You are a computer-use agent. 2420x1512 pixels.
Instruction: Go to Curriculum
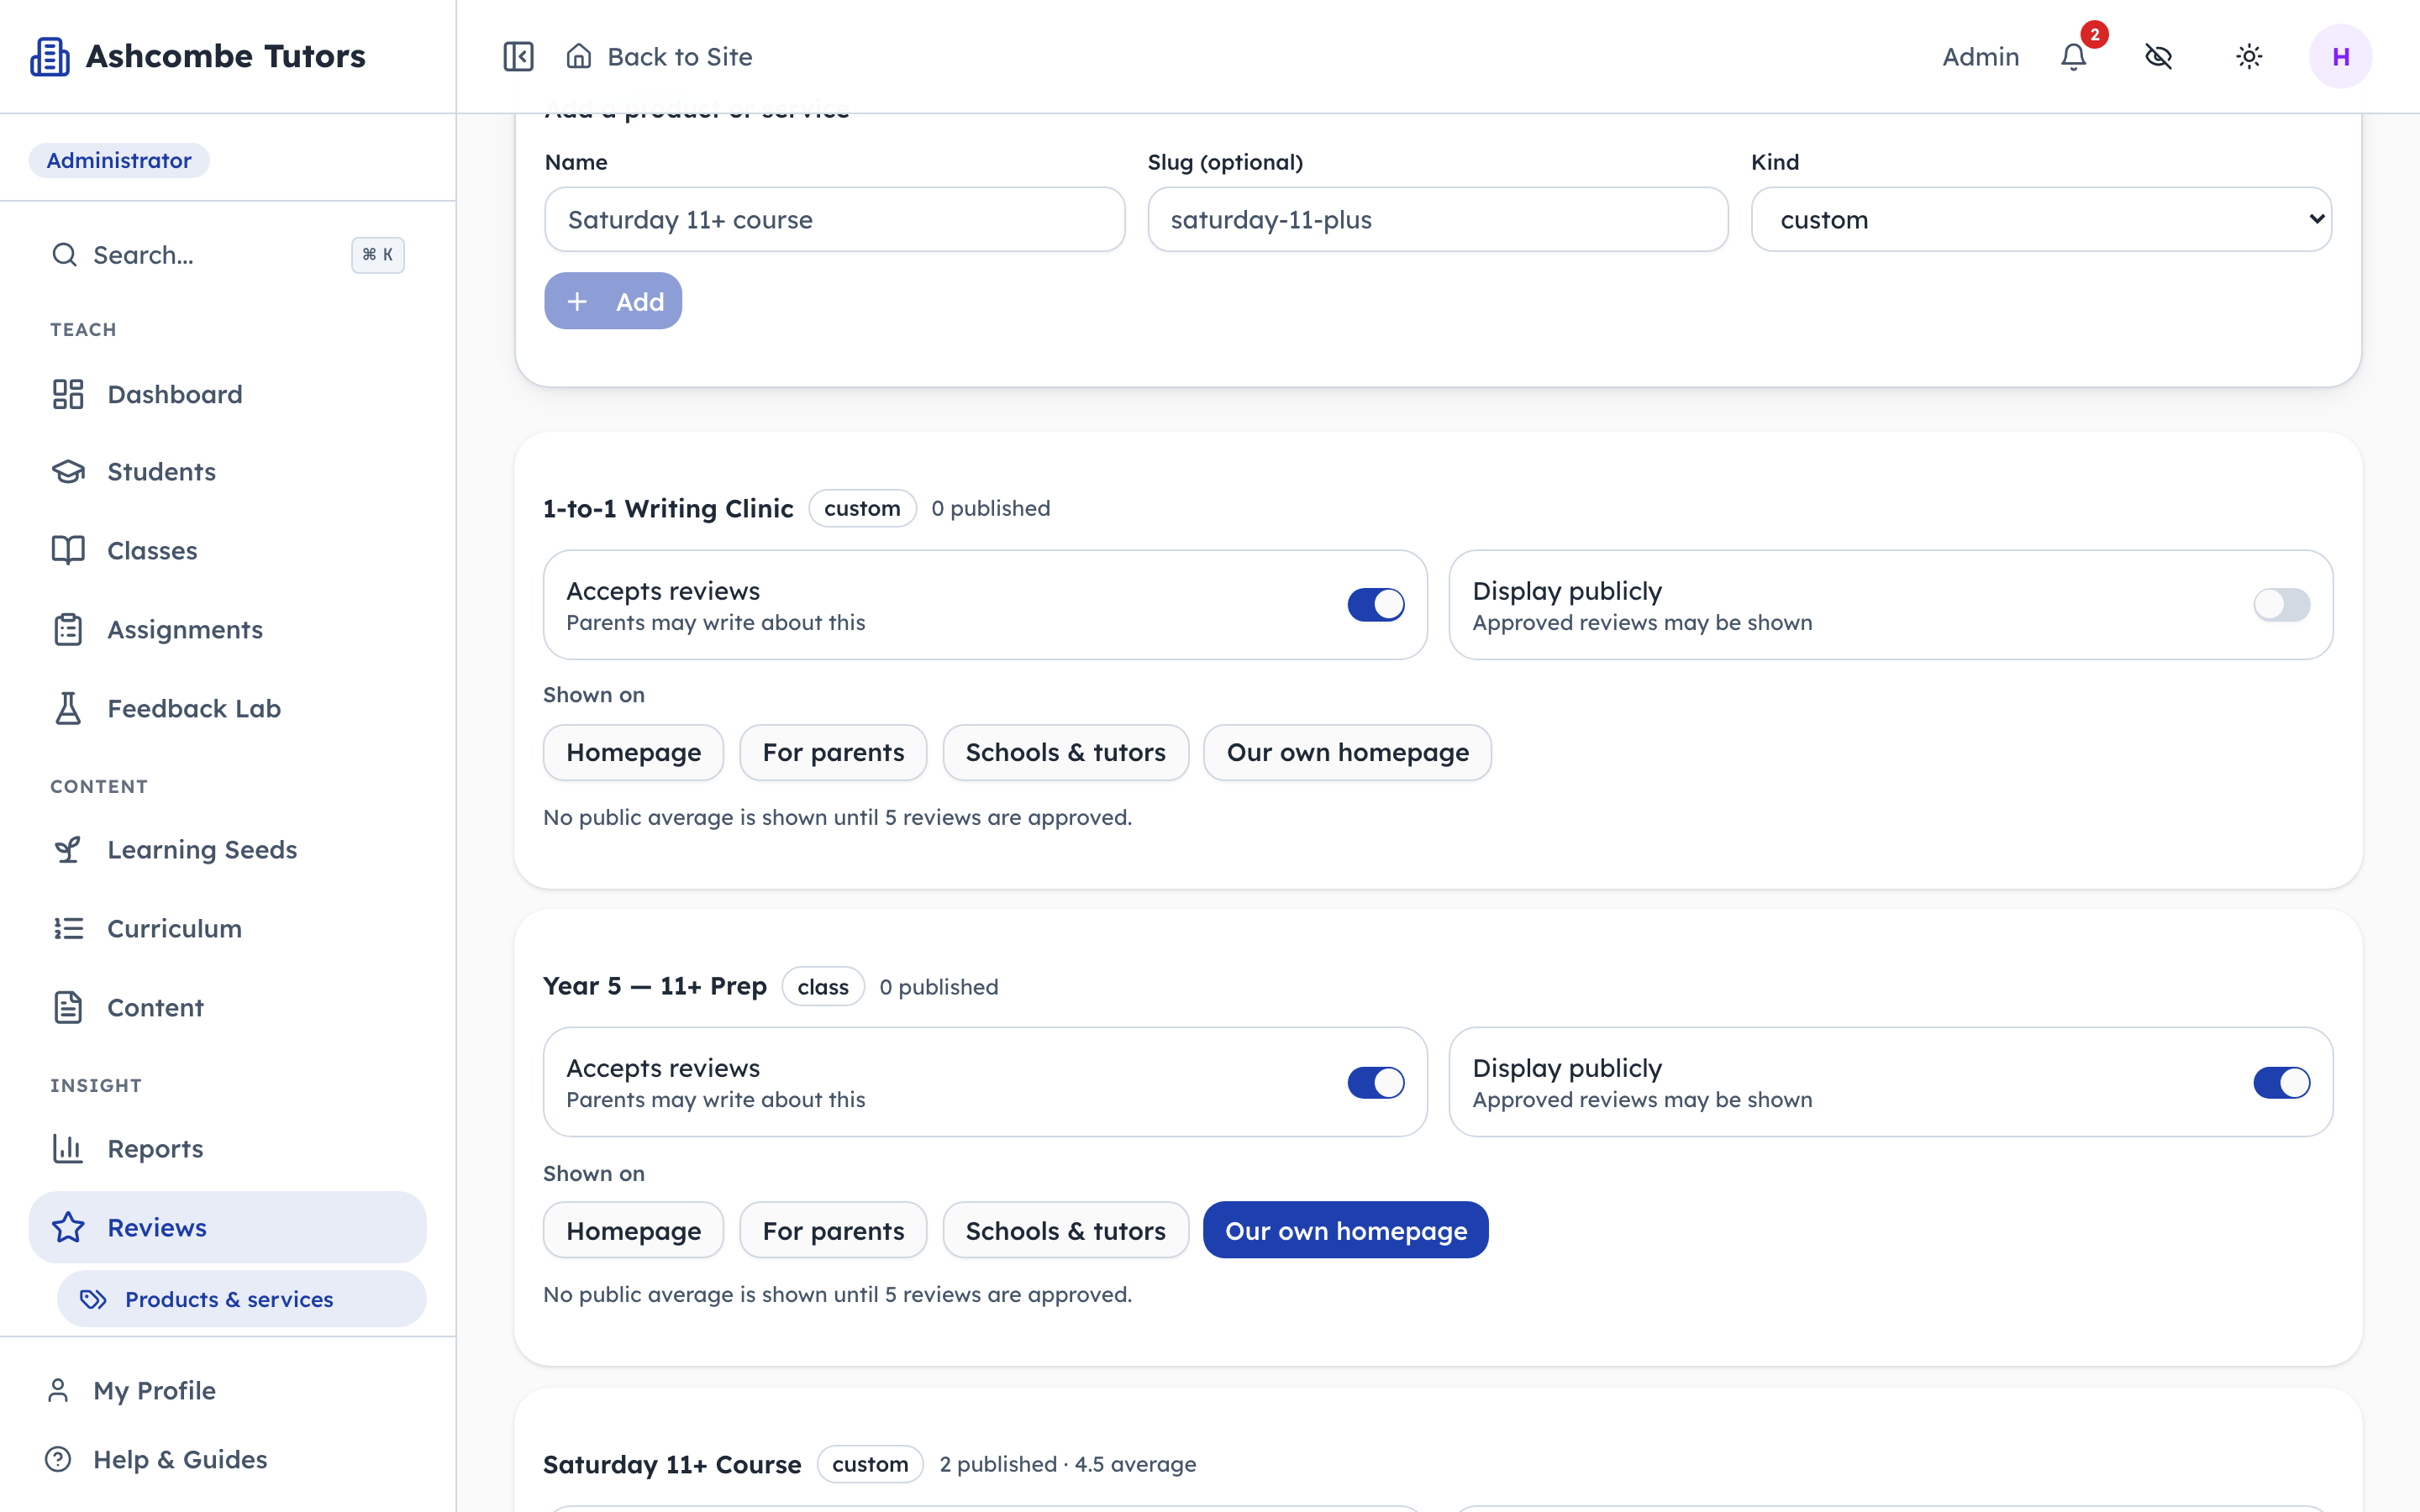[x=228, y=928]
